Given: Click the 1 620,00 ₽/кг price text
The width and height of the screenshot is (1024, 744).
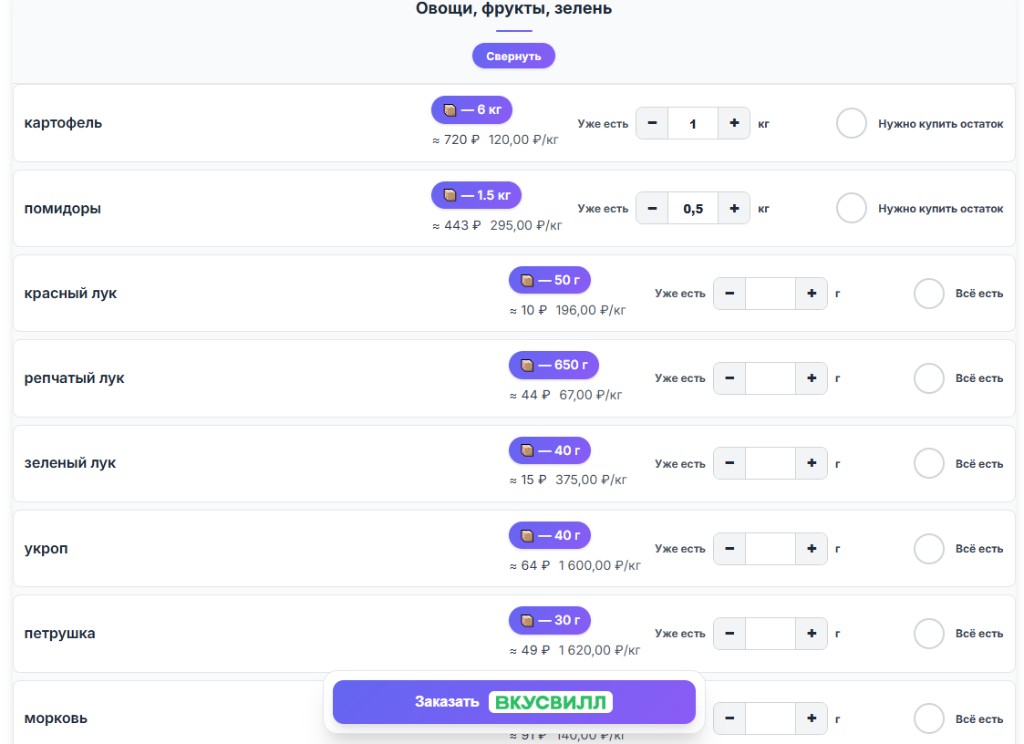Looking at the screenshot, I should click(x=600, y=651).
